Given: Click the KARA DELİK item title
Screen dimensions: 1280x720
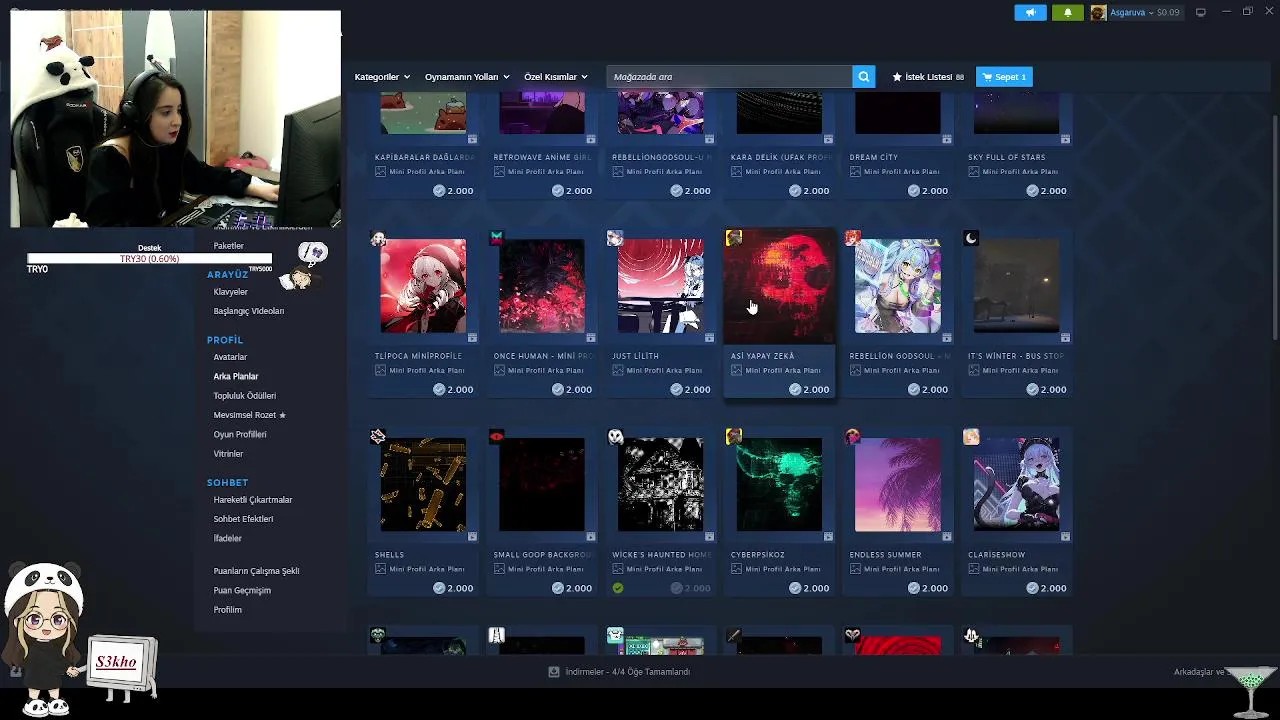Looking at the screenshot, I should 781,157.
